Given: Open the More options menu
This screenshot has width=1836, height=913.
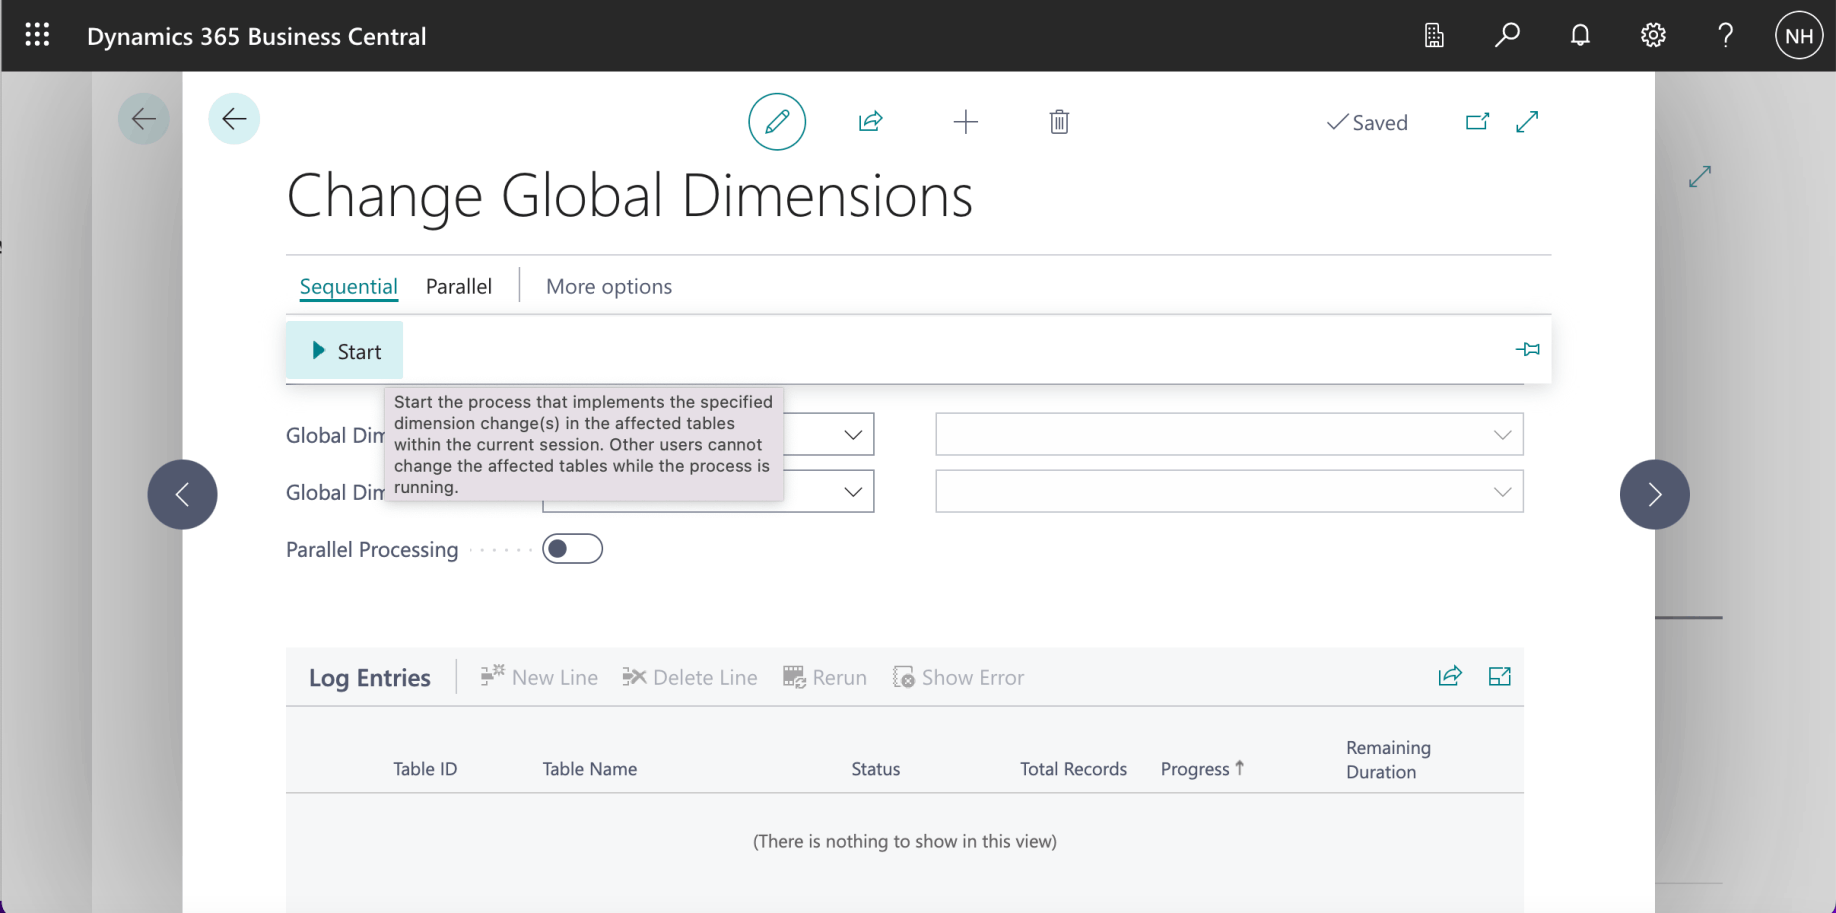Looking at the screenshot, I should (x=608, y=287).
